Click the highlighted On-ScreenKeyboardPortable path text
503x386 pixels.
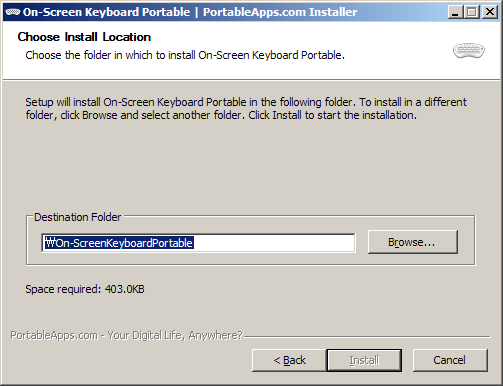tap(119, 243)
